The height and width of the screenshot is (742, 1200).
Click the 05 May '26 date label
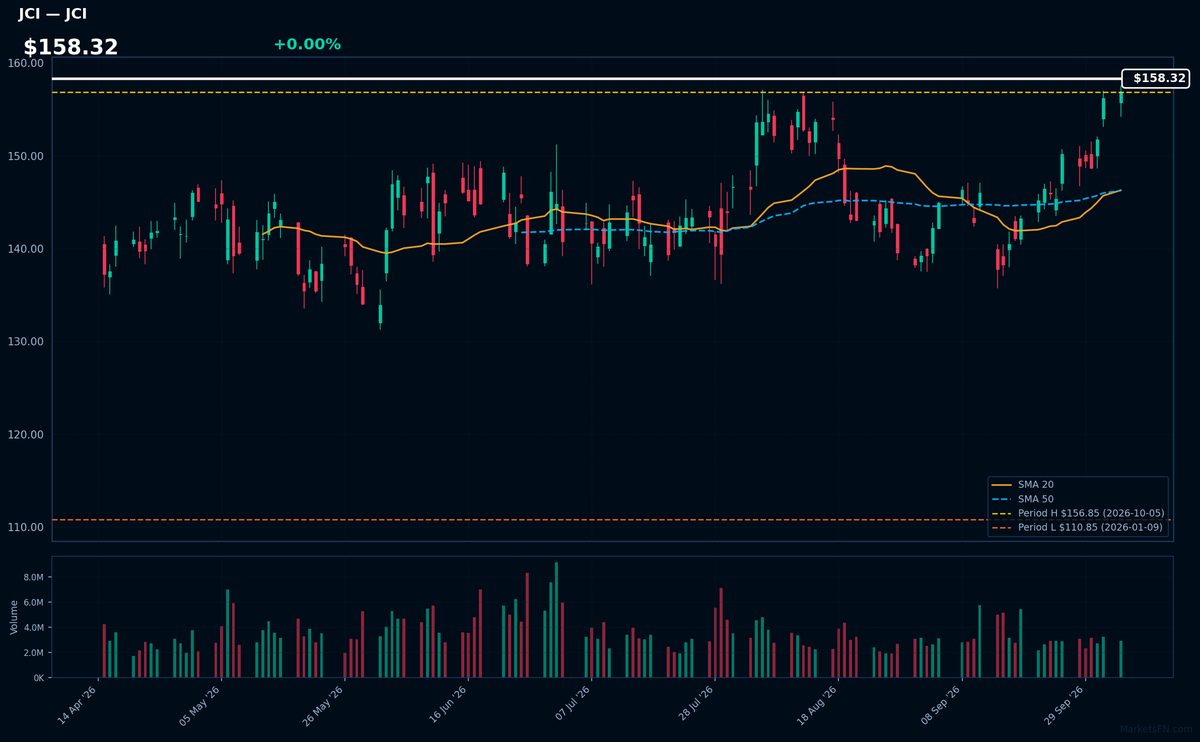click(201, 706)
